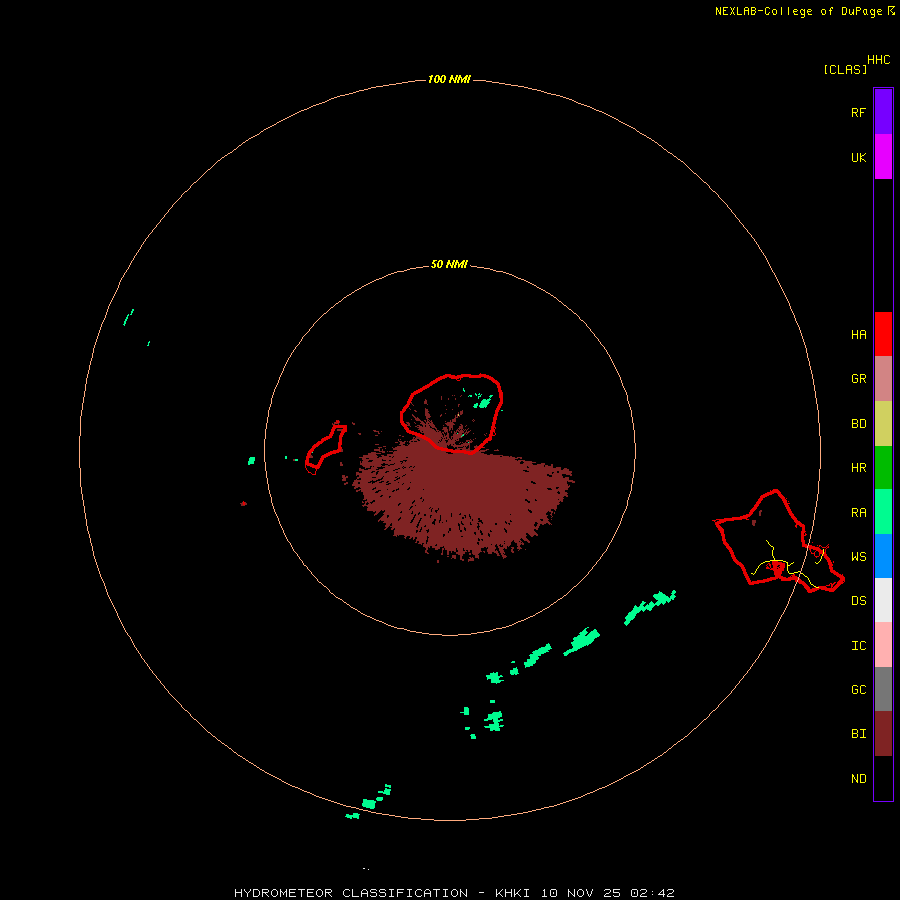900x900 pixels.
Task: Select the BD yellow legend swatch
Action: point(883,424)
